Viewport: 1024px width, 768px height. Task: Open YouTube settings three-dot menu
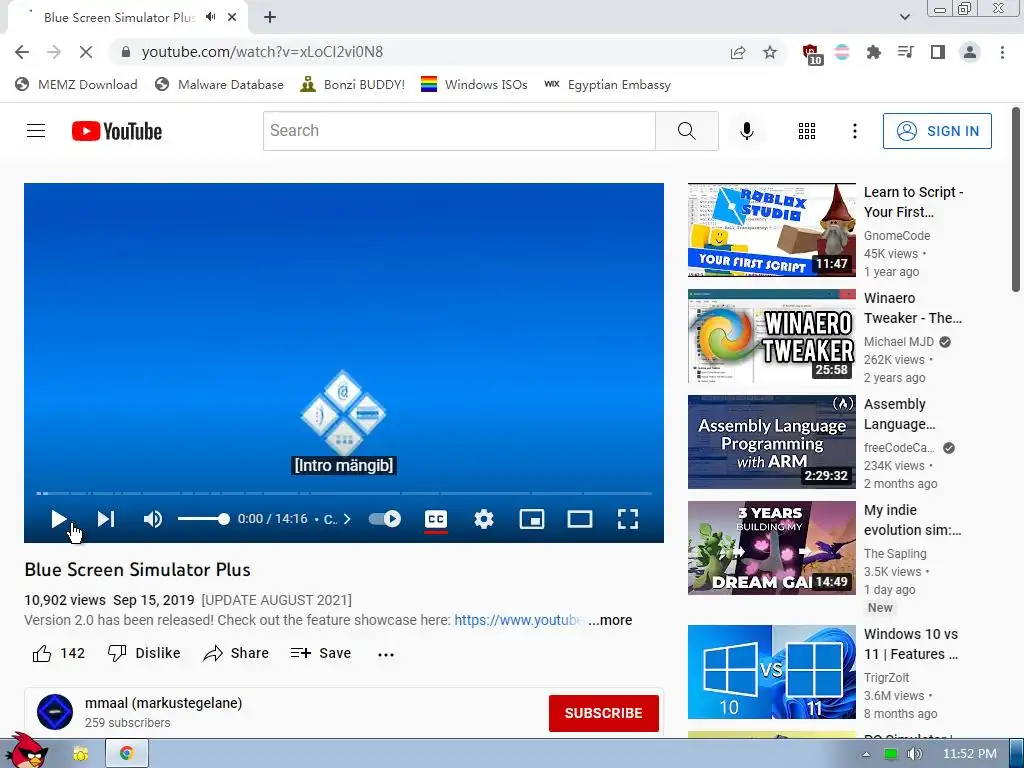point(854,131)
